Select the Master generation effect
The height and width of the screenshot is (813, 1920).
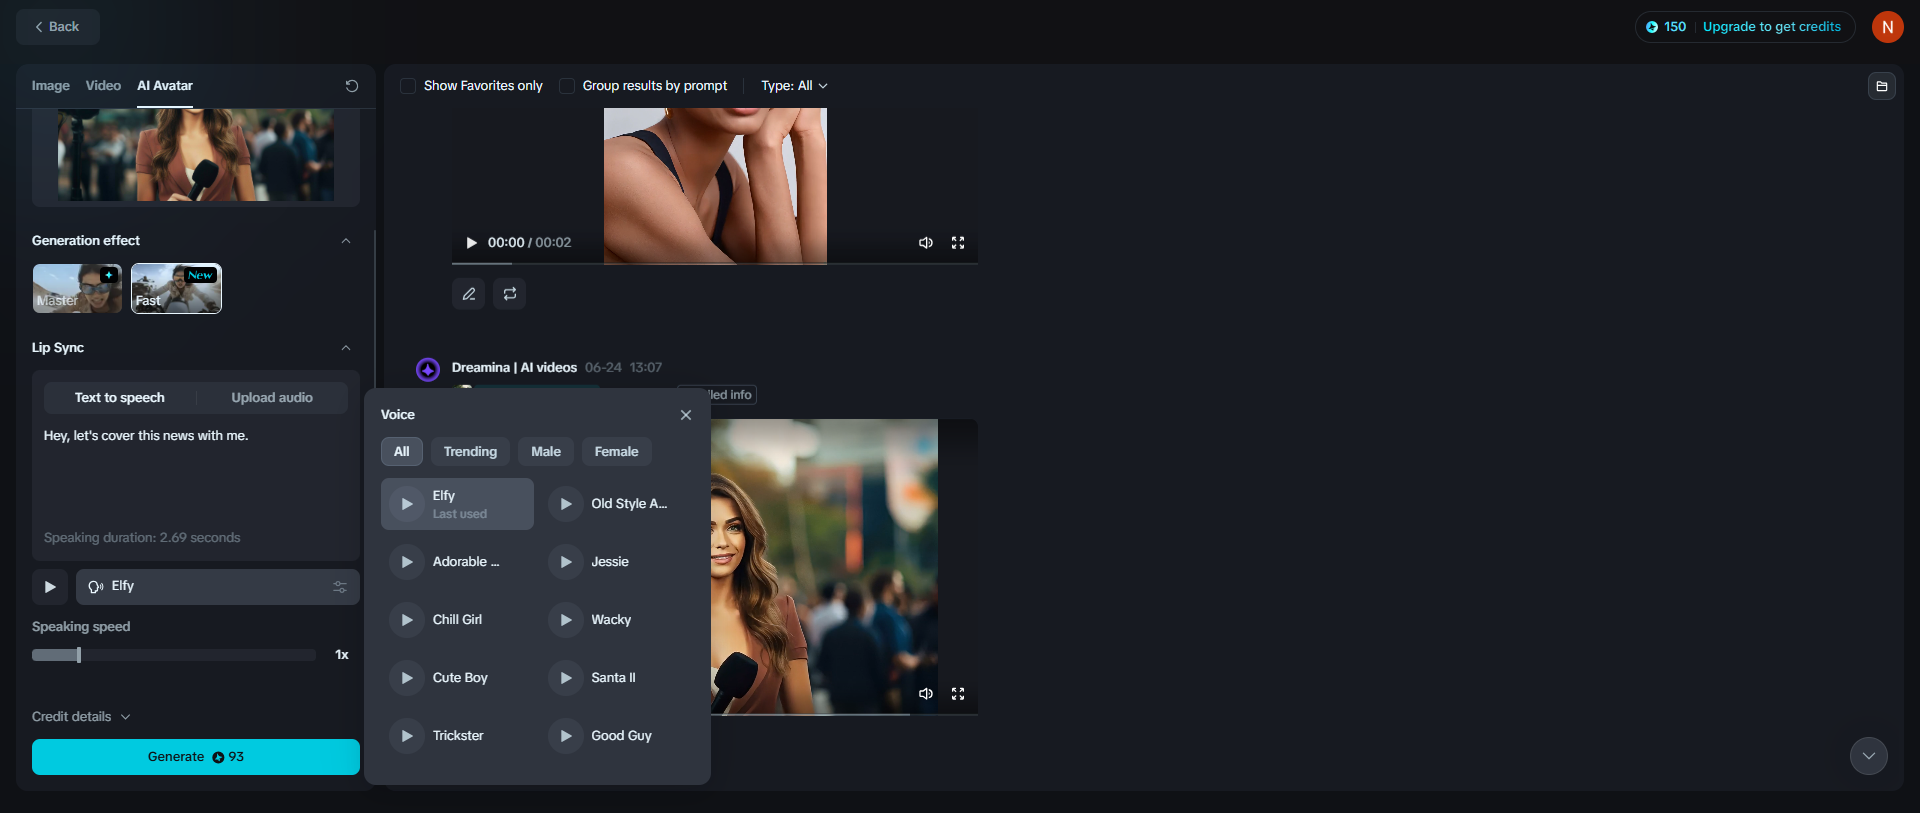pos(77,289)
